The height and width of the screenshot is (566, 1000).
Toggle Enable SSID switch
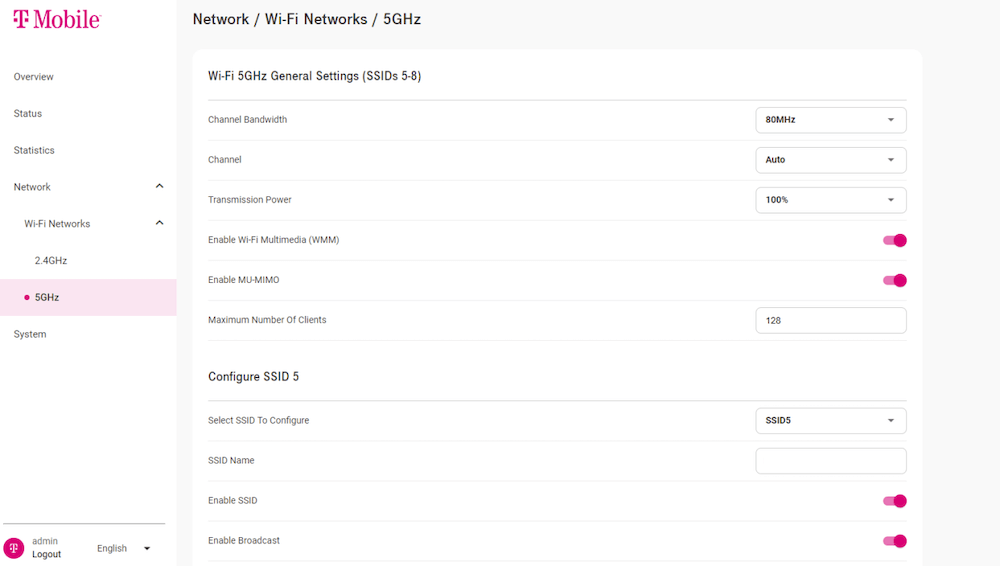[894, 501]
